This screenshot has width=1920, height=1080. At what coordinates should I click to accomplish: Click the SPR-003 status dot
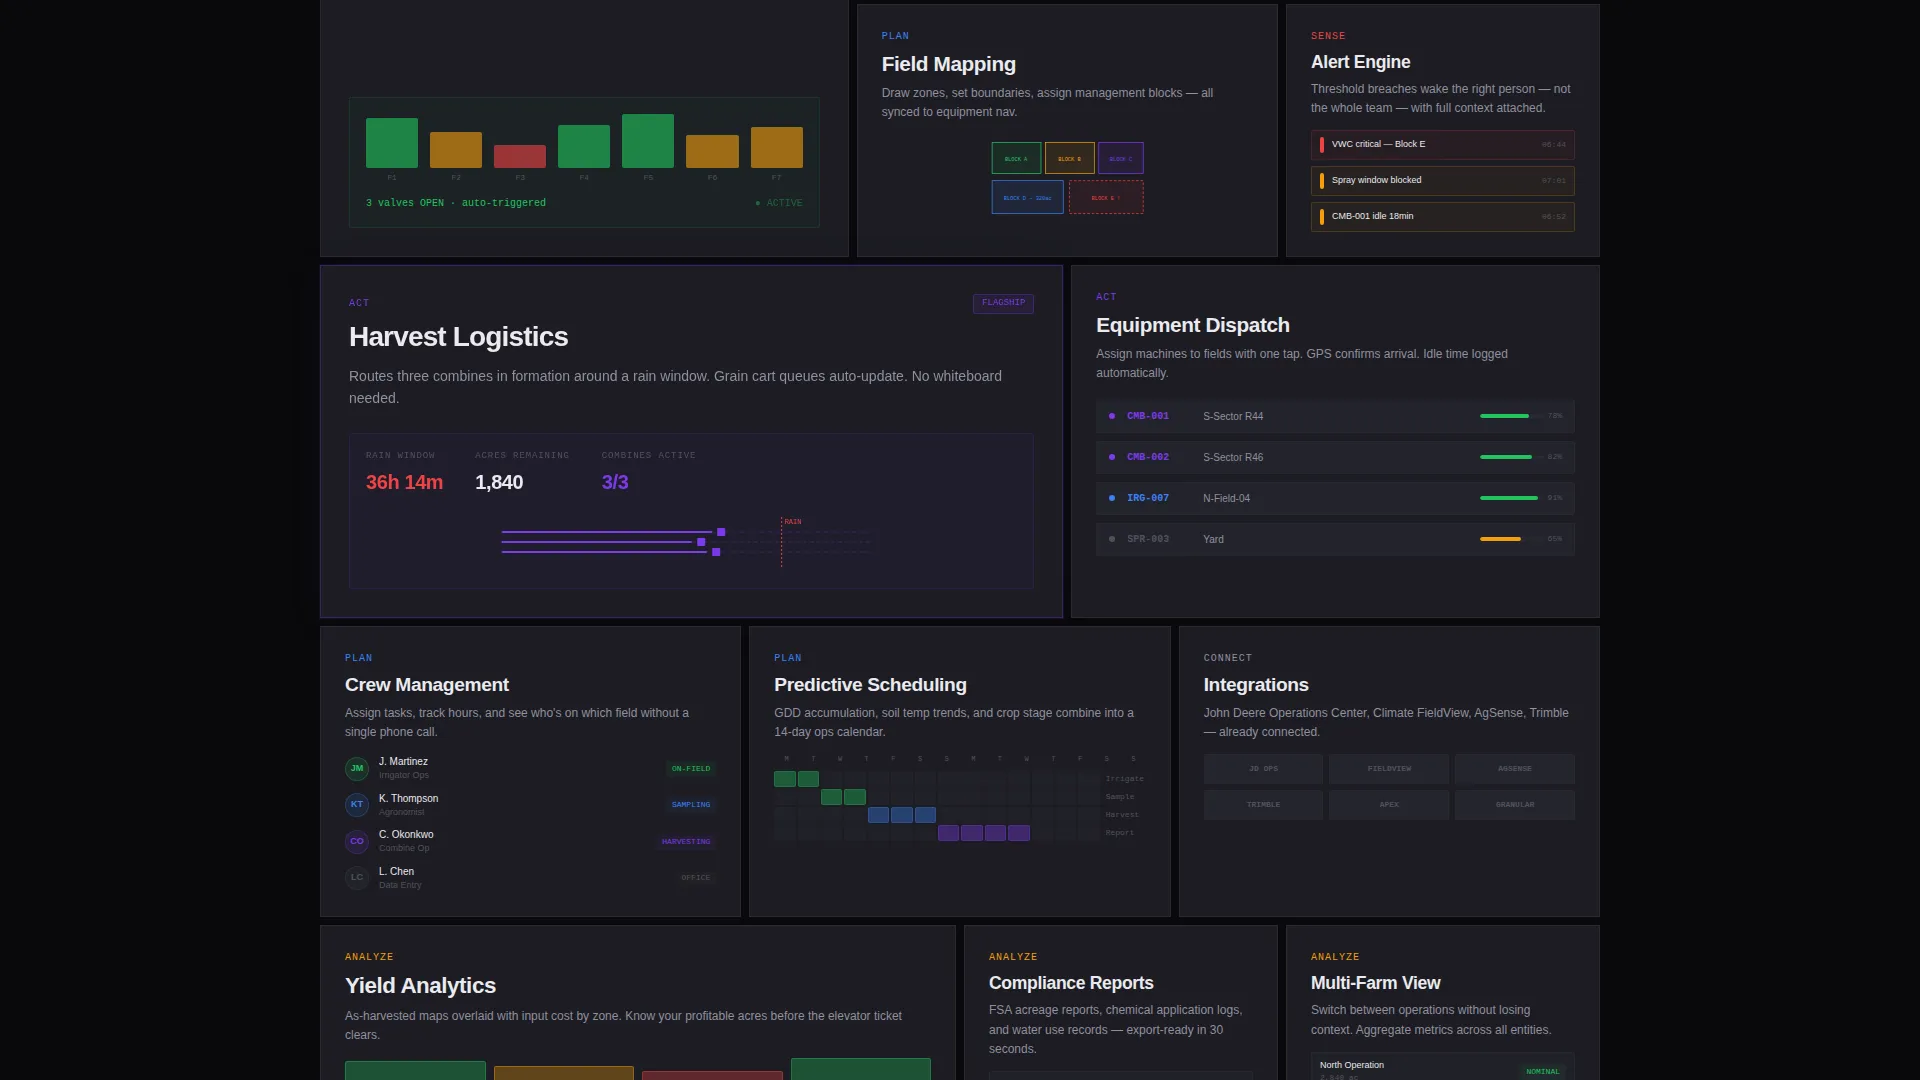pyautogui.click(x=1112, y=539)
